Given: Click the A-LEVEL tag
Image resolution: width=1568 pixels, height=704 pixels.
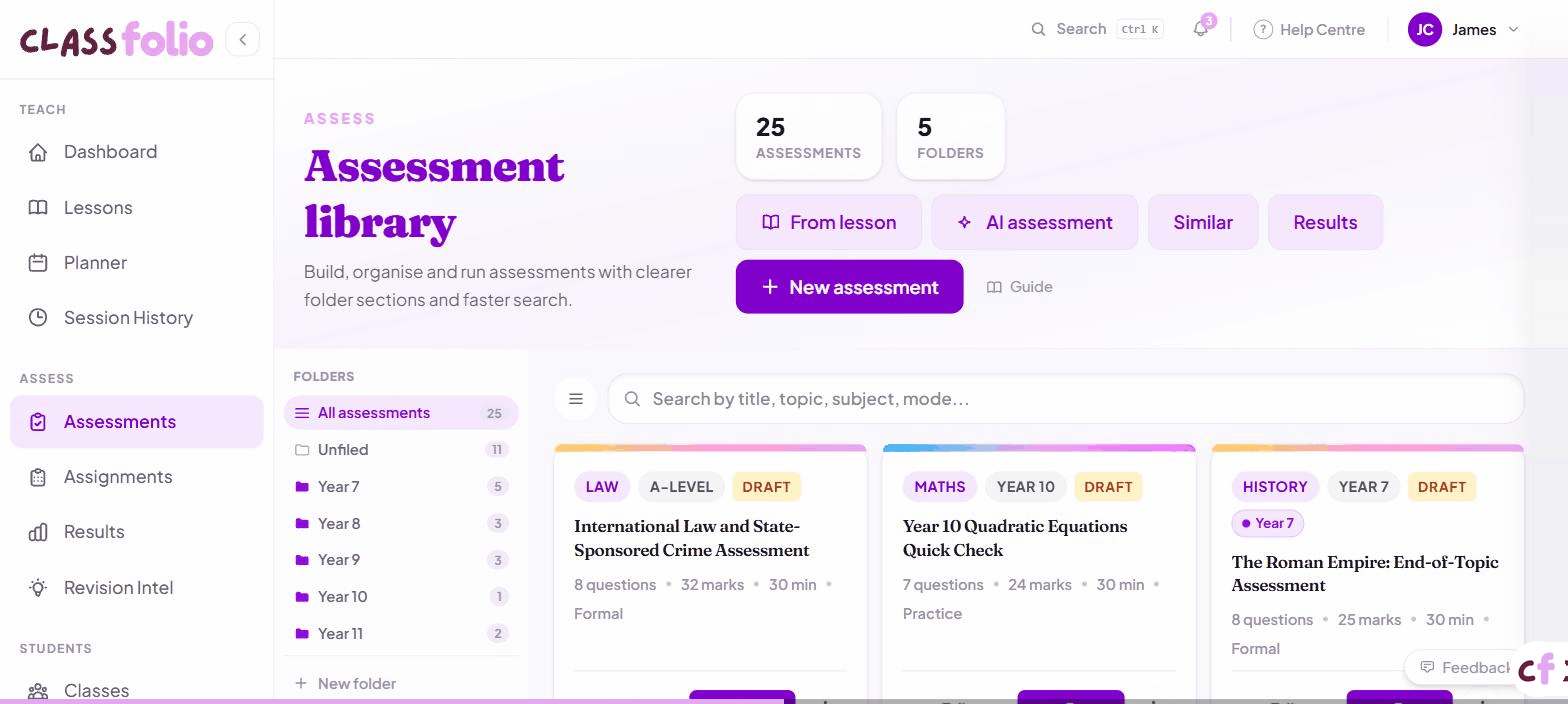Looking at the screenshot, I should click(x=681, y=487).
